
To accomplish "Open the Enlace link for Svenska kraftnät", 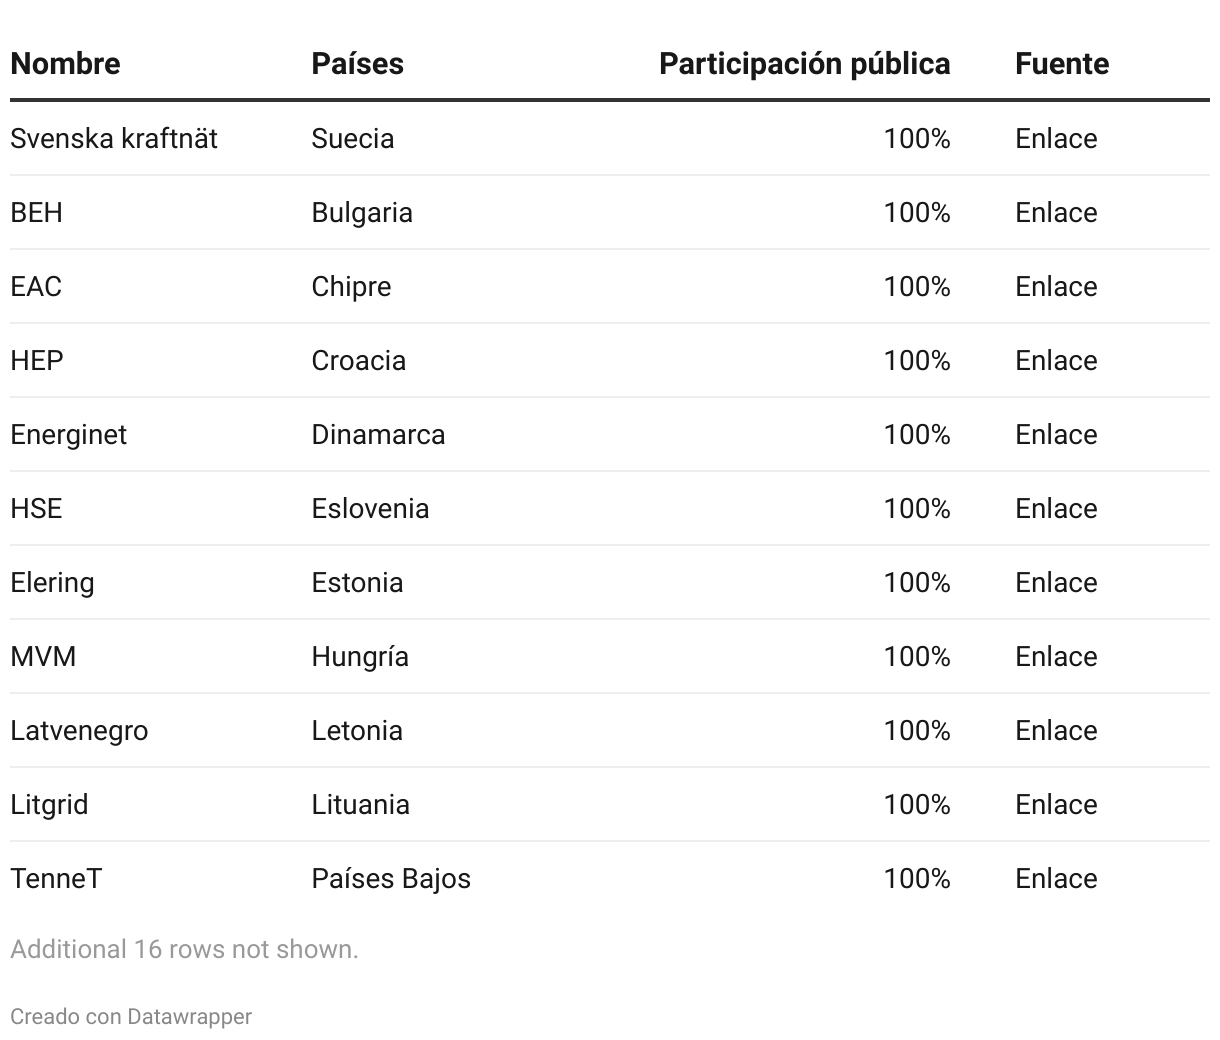I will [1055, 138].
